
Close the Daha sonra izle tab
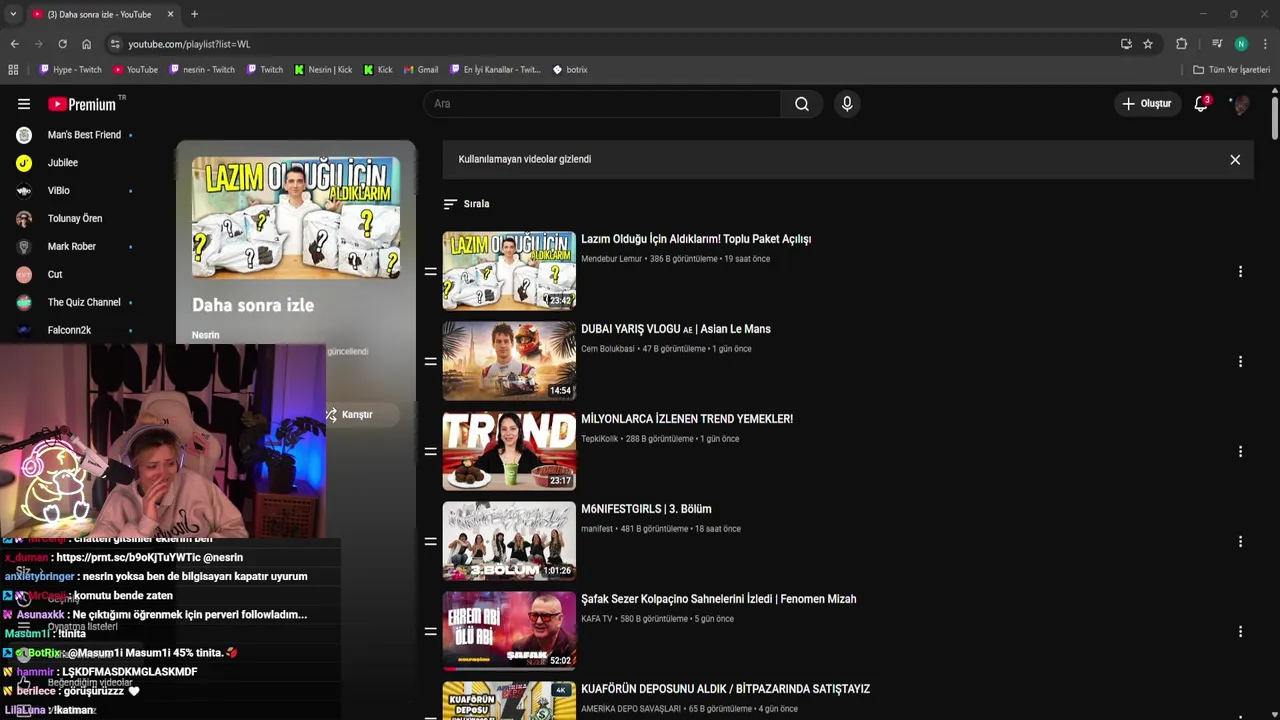coord(170,14)
